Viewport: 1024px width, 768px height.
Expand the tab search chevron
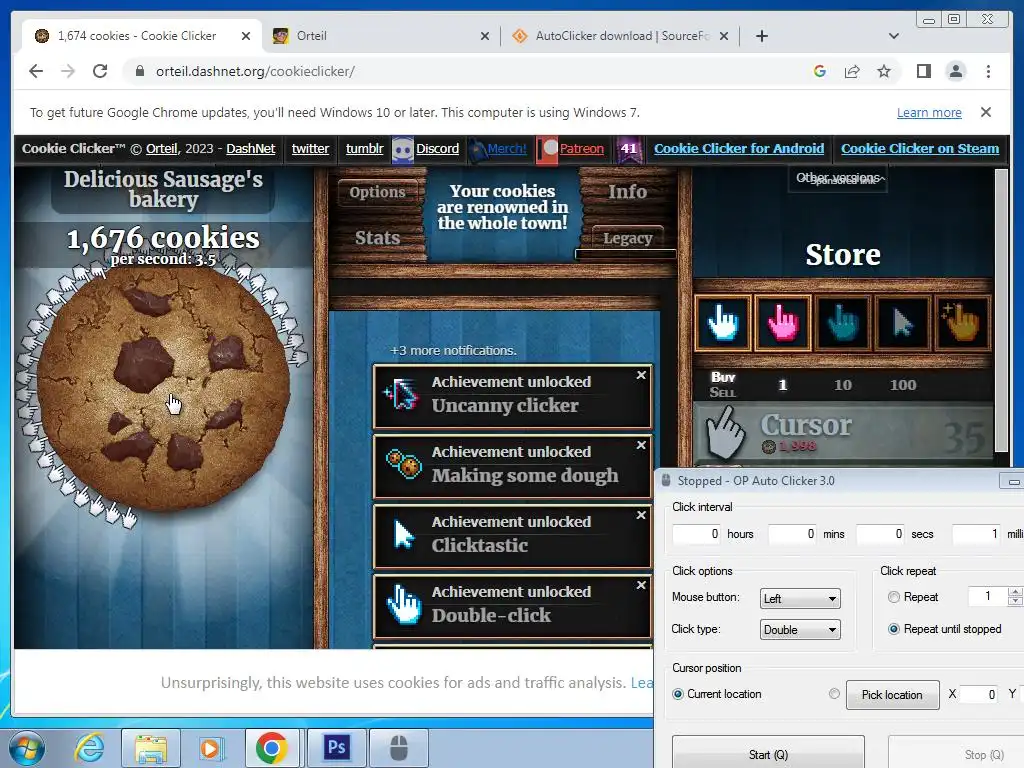894,36
